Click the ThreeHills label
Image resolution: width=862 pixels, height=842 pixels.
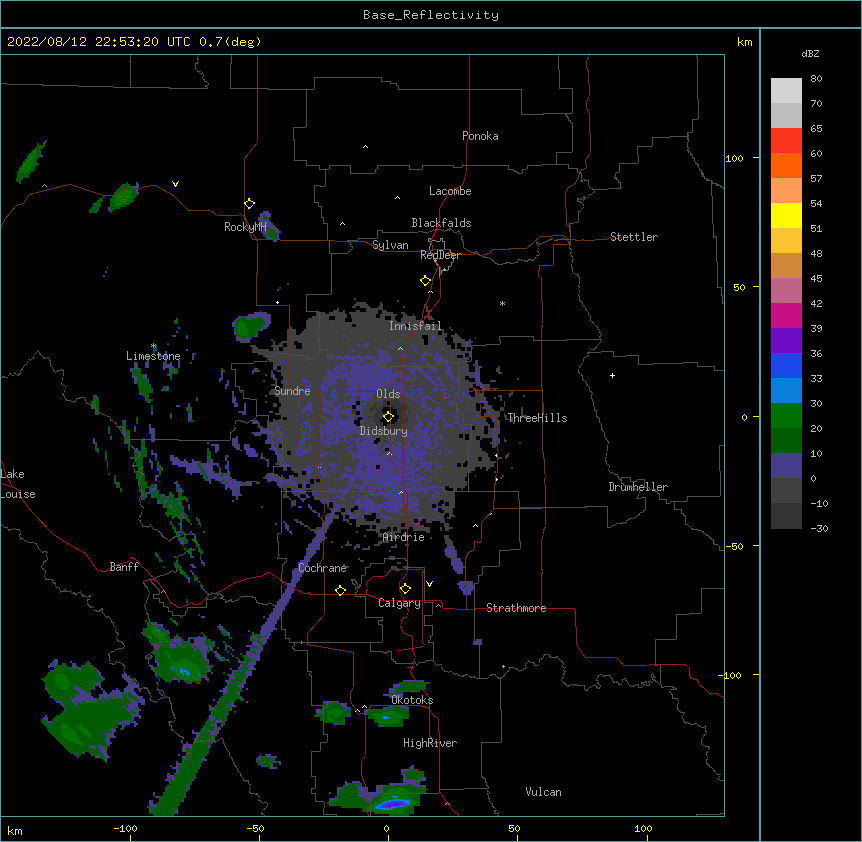(x=537, y=418)
